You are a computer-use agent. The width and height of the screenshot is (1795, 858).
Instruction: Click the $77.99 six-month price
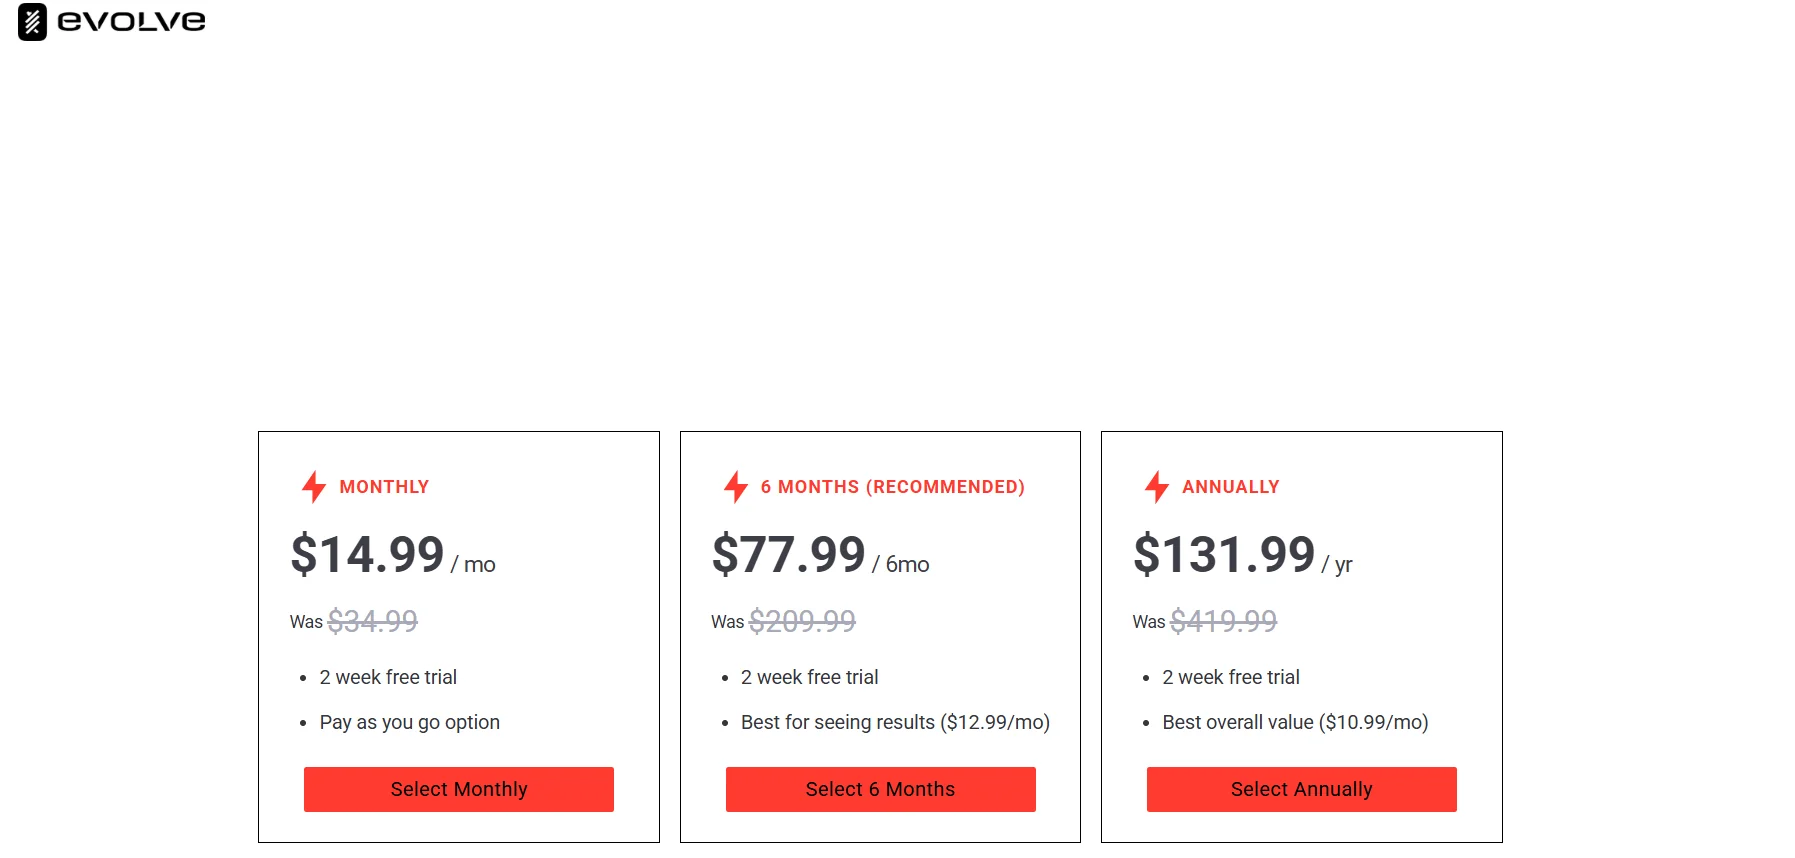(x=788, y=555)
